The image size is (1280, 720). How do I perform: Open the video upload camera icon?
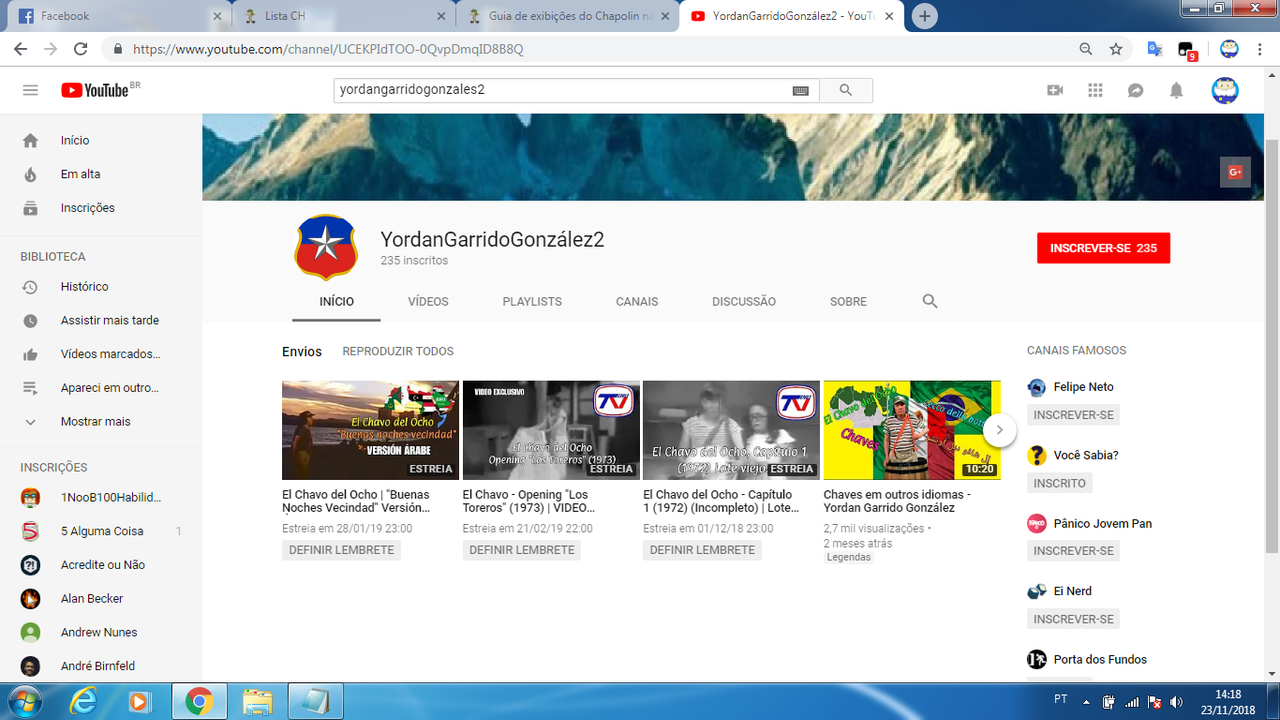[1054, 89]
